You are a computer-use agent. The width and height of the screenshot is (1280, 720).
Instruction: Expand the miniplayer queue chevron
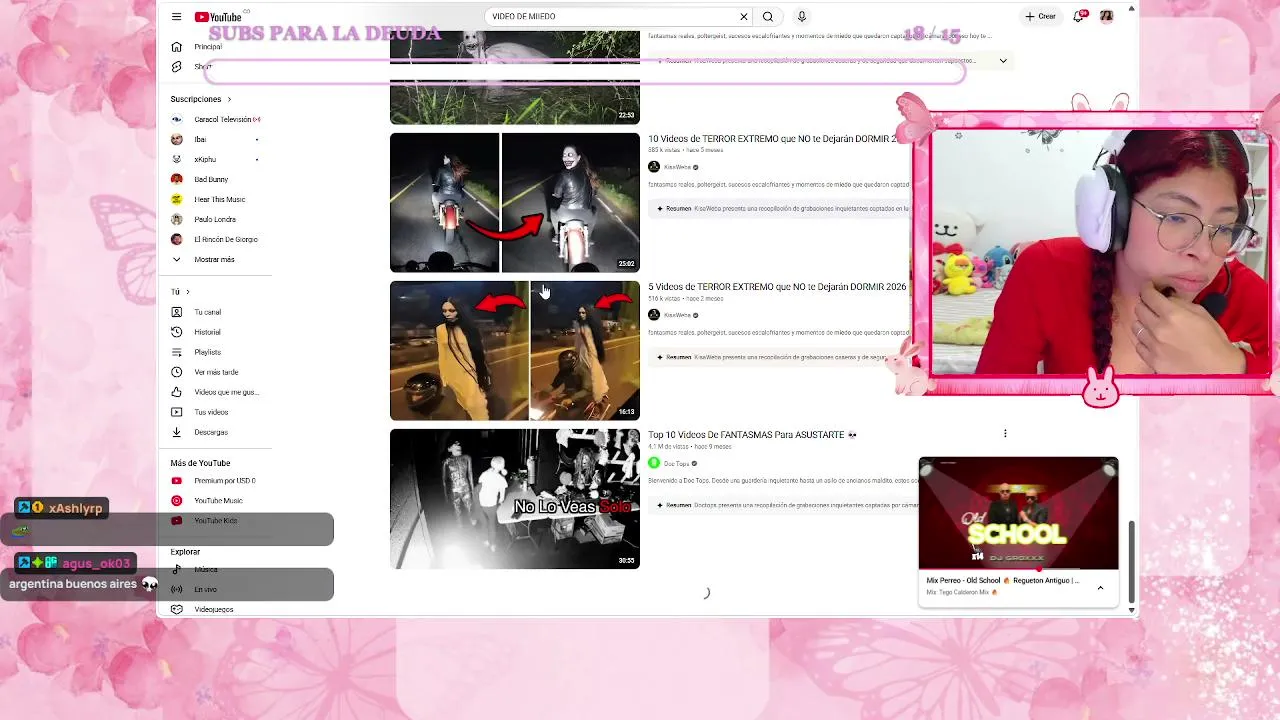pyautogui.click(x=1100, y=588)
